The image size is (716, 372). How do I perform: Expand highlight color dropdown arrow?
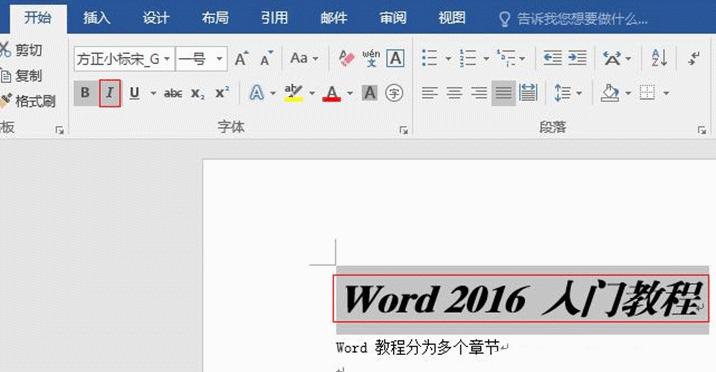312,94
